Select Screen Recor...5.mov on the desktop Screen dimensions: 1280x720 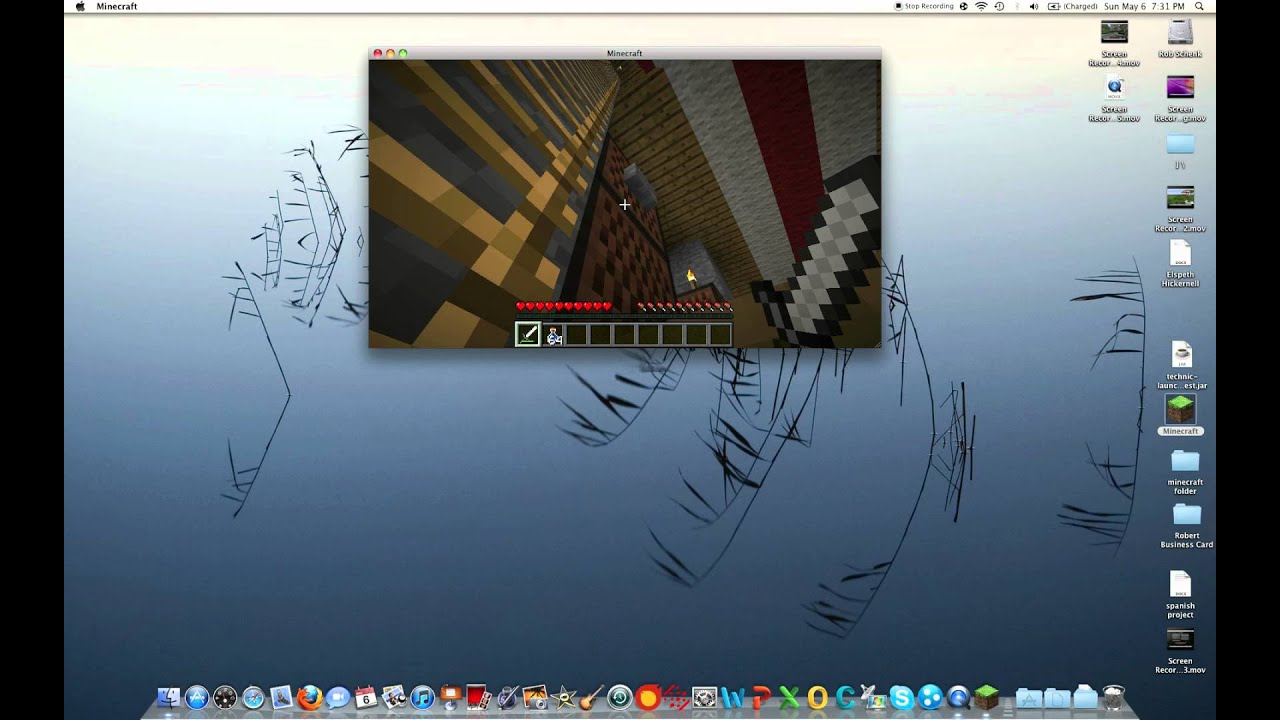click(x=1114, y=99)
